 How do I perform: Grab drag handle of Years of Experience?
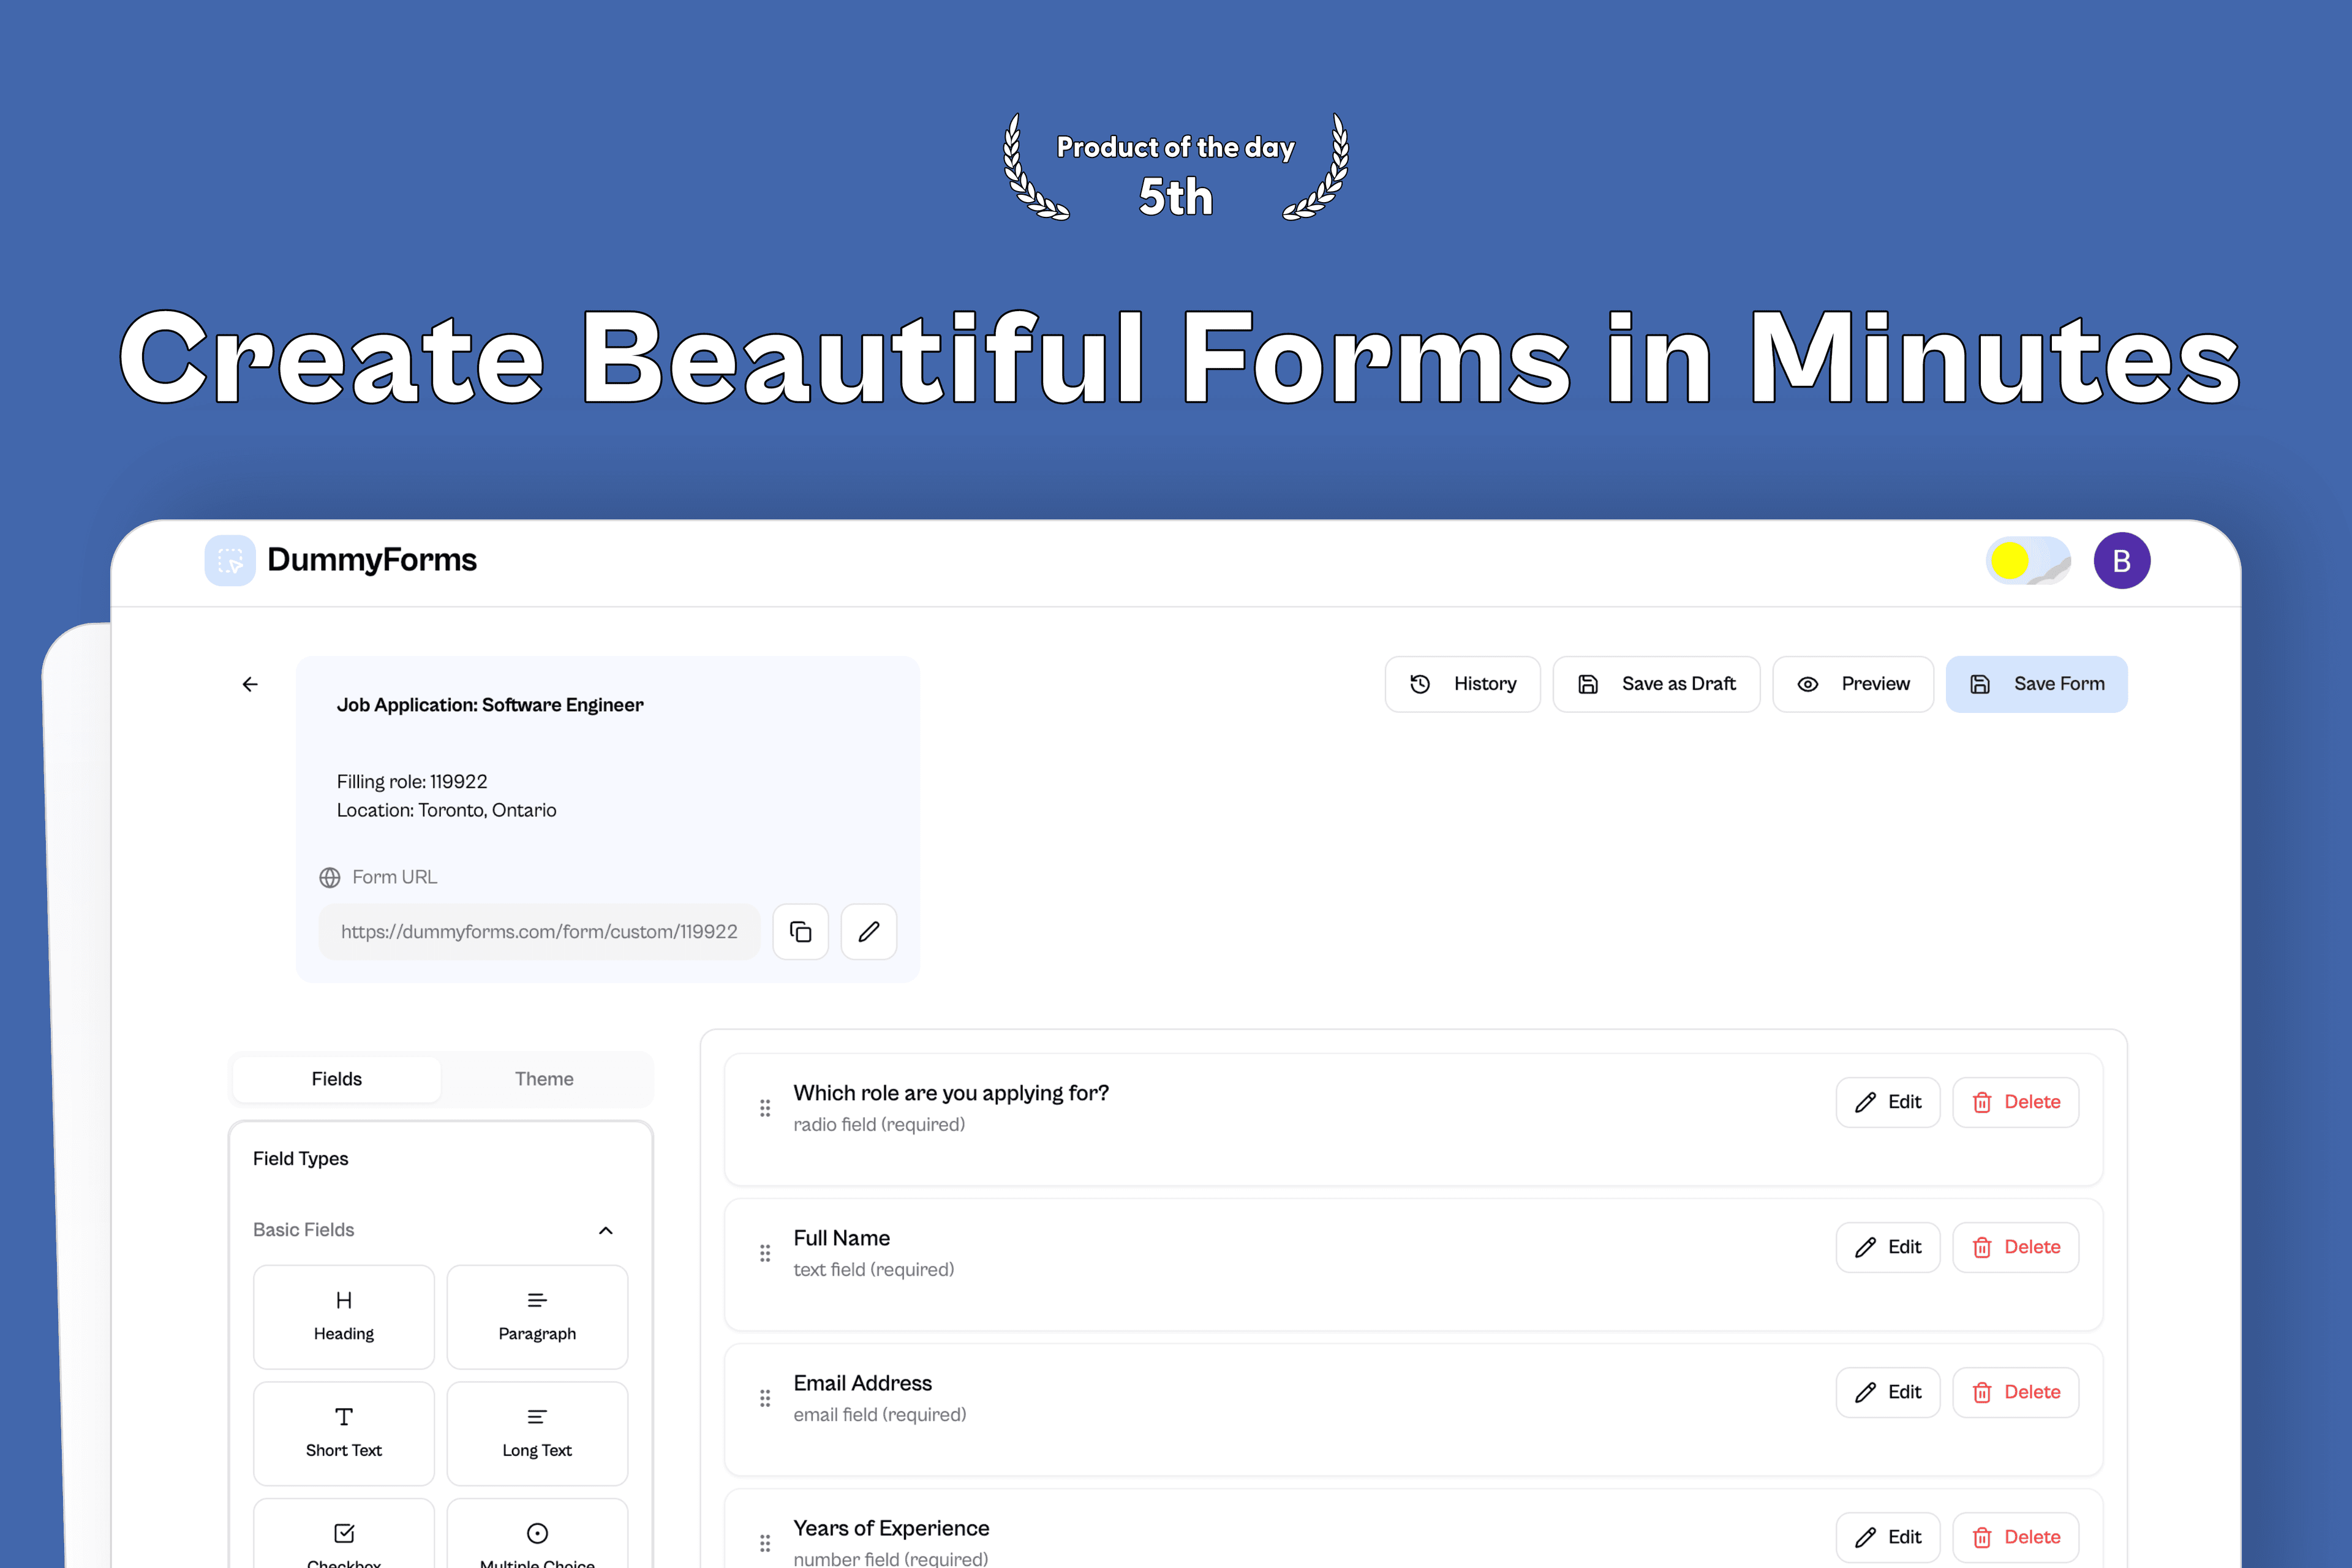click(x=765, y=1543)
